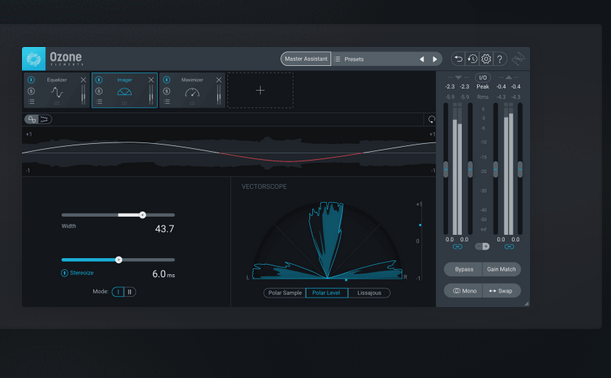The height and width of the screenshot is (378, 611).
Task: Click the right input gain slider handle
Action: pyautogui.click(x=470, y=169)
